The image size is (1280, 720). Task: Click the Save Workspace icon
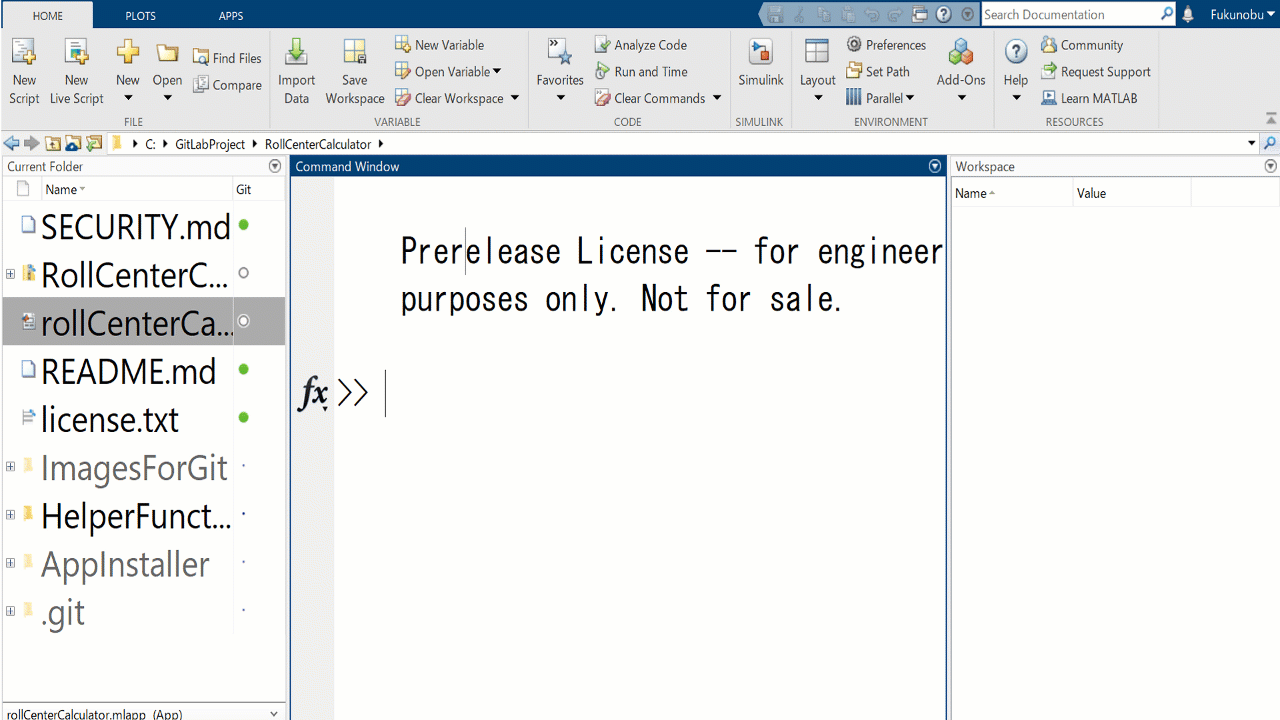pos(354,54)
